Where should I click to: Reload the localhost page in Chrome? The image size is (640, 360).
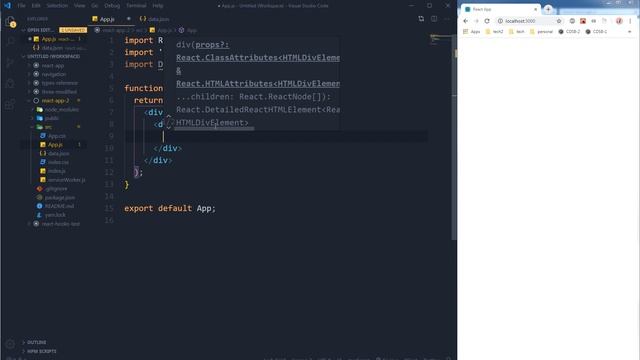487,21
